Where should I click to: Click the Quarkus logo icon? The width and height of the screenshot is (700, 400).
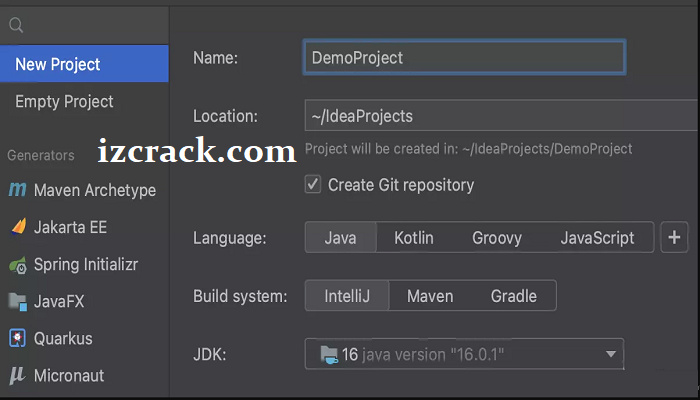click(x=17, y=339)
